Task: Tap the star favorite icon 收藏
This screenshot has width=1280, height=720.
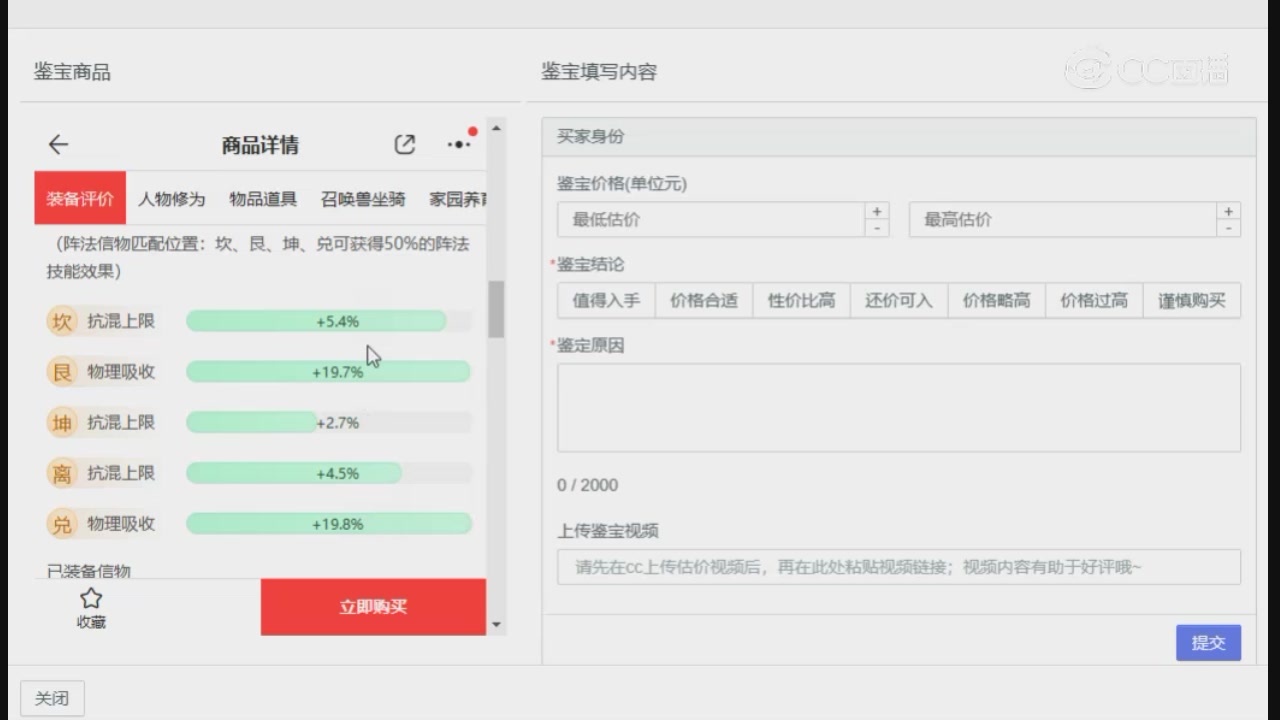Action: point(91,608)
